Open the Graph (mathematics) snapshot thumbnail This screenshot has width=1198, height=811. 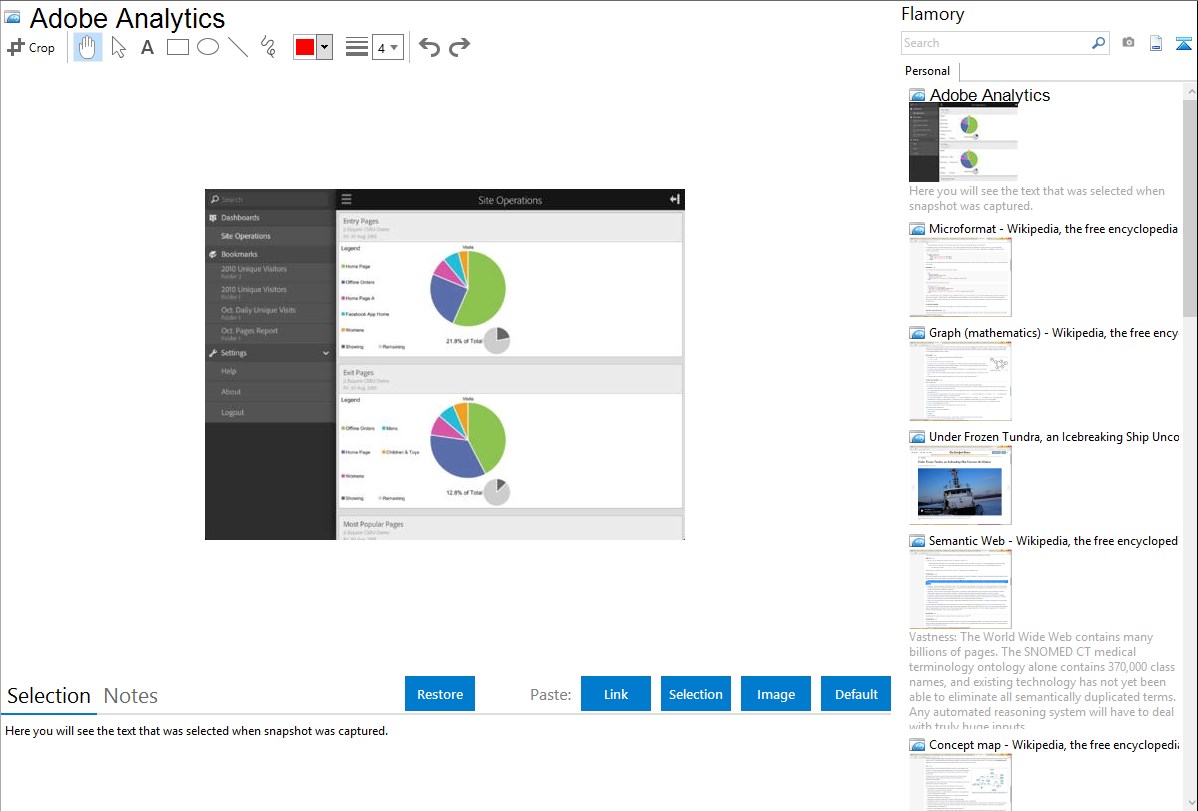tap(960, 381)
